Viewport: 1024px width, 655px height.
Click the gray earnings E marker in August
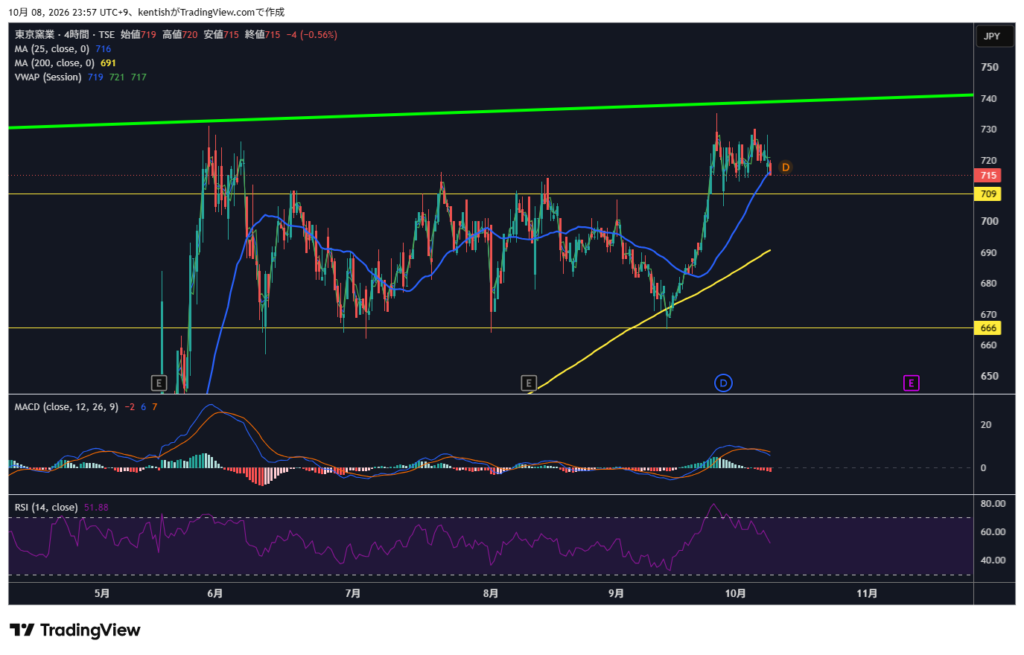point(528,383)
